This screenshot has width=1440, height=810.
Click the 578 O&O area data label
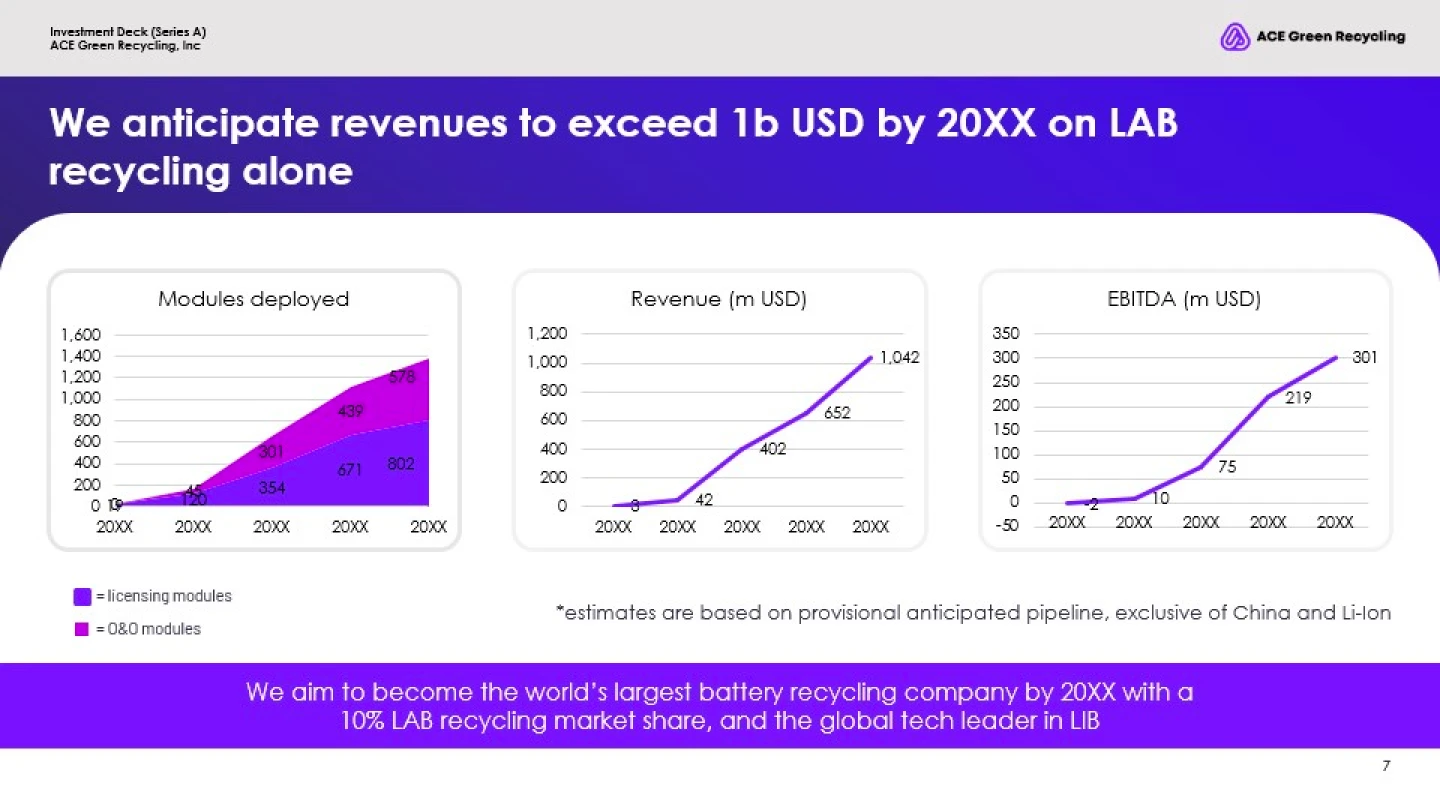click(403, 377)
